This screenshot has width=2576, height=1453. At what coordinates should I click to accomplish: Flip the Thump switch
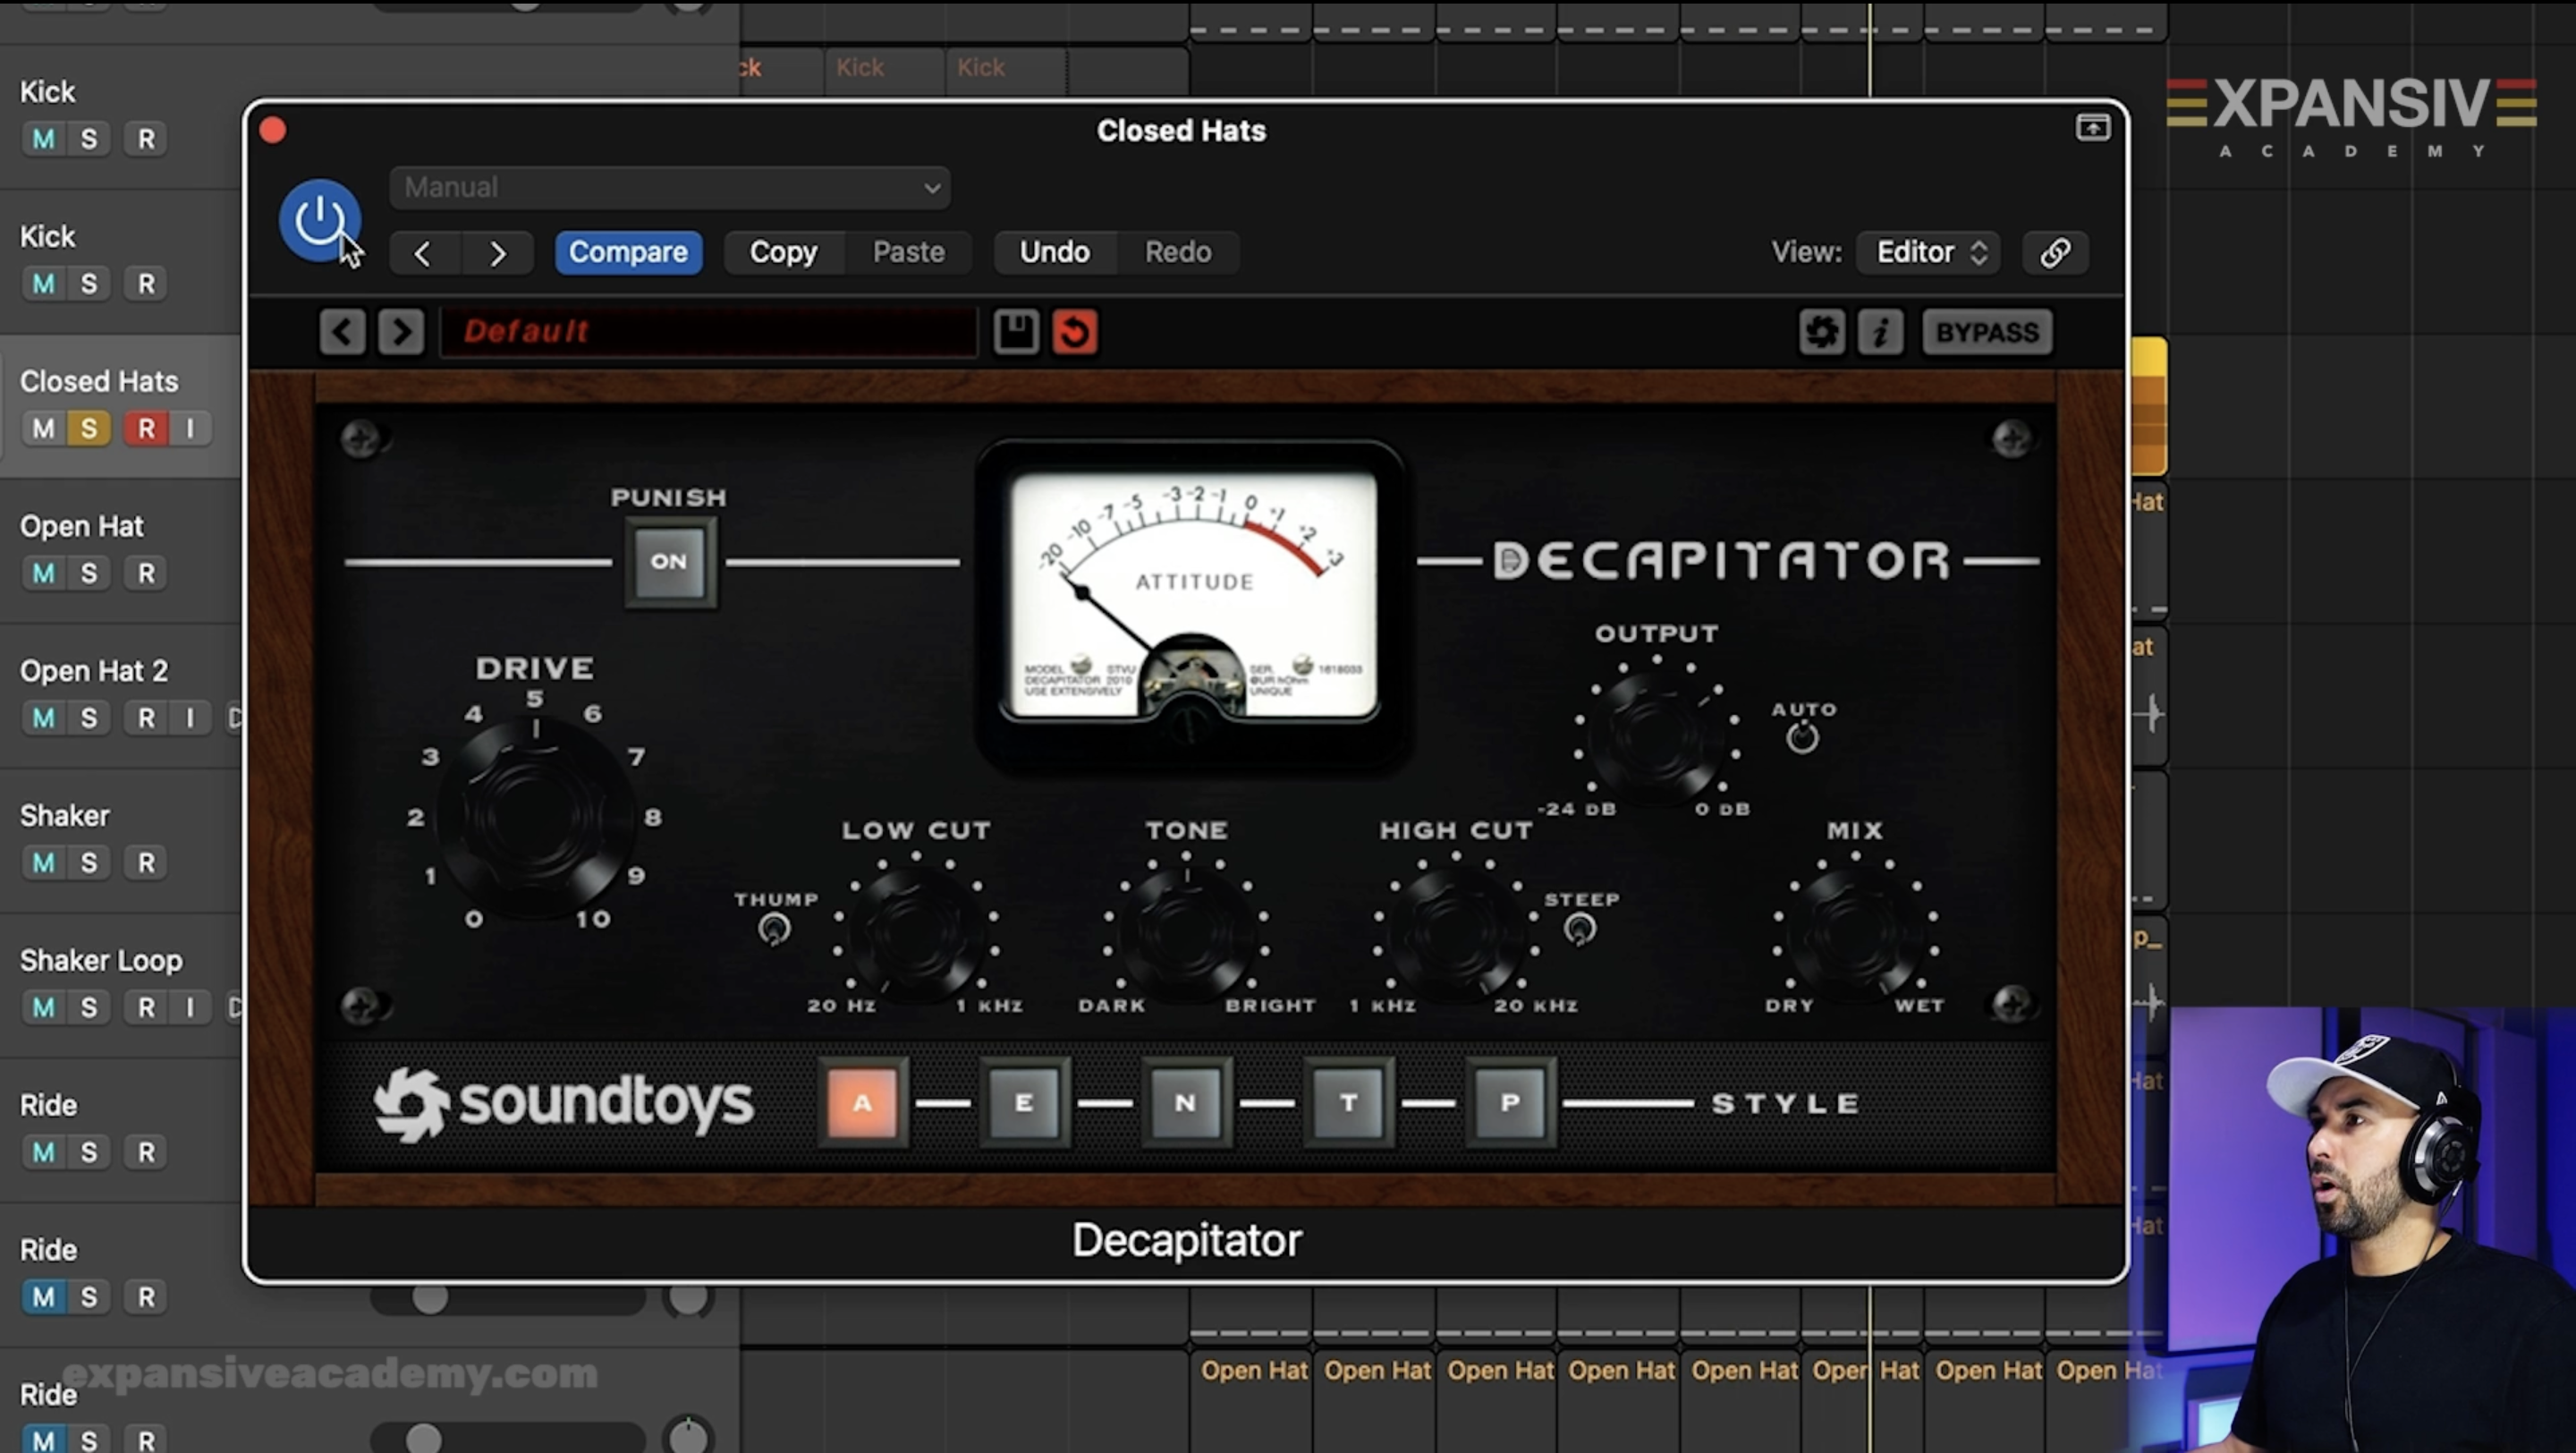tap(774, 929)
